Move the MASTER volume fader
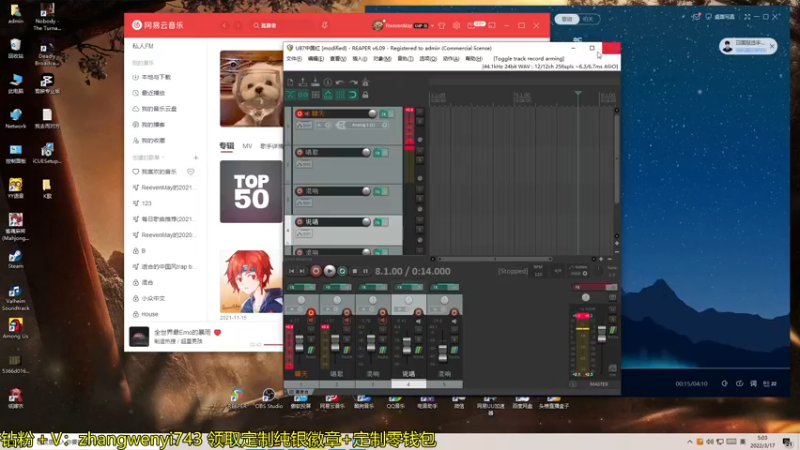Viewport: 800px width, 450px height. [x=602, y=334]
